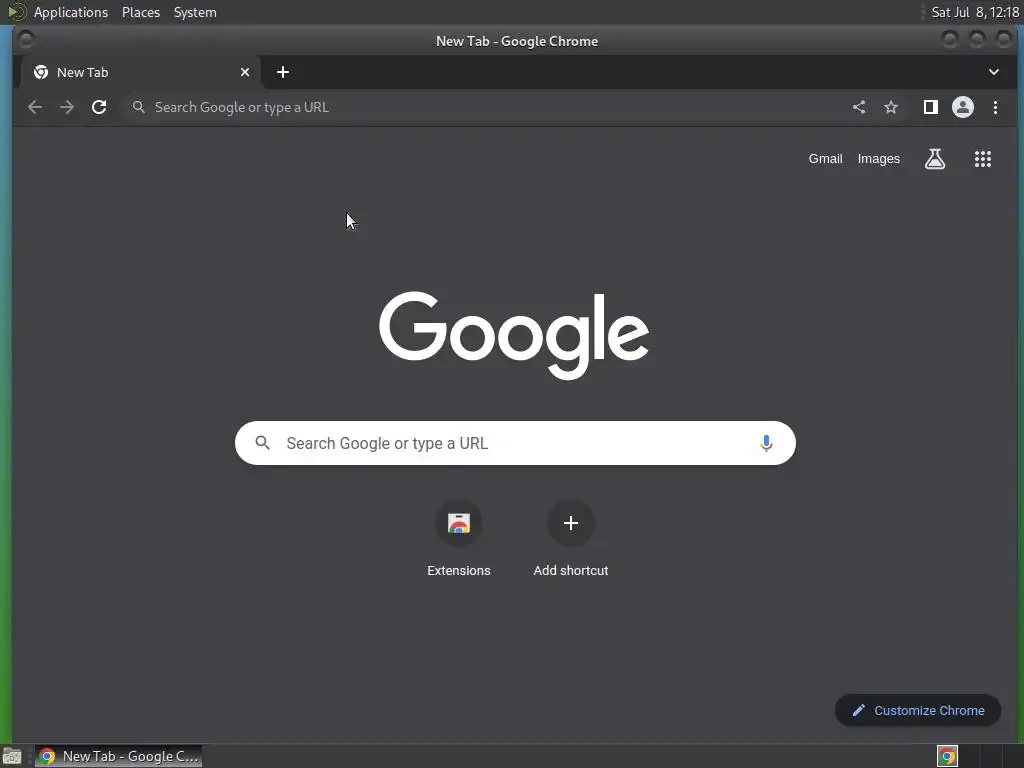Reload the current page
Image resolution: width=1024 pixels, height=768 pixels.
coord(99,107)
